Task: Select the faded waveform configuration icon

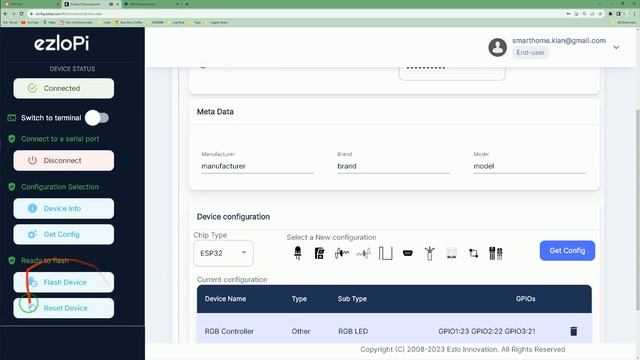Action: [x=363, y=253]
